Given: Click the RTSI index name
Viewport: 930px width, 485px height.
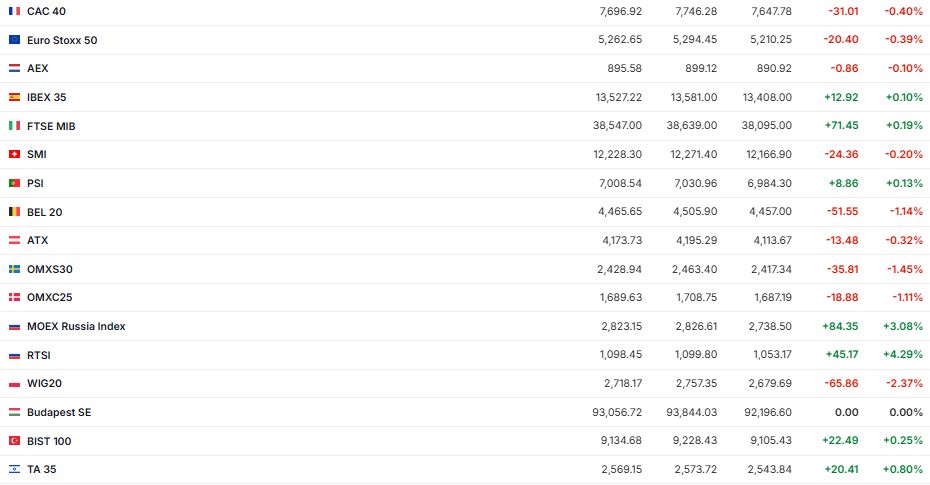Looking at the screenshot, I should point(39,355).
